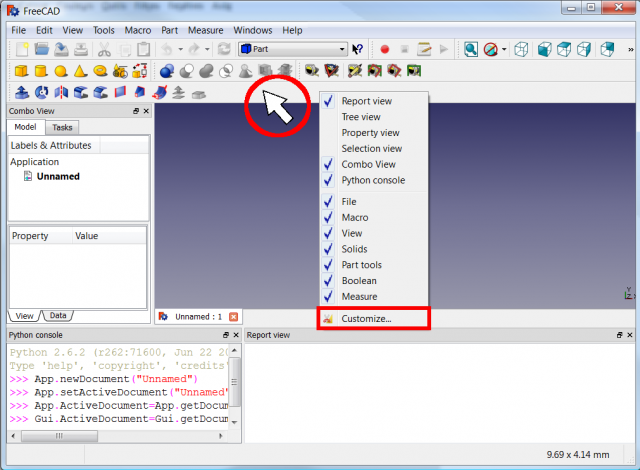Image resolution: width=640 pixels, height=470 pixels.
Task: Uncheck Python console in context menu
Action: tap(373, 180)
